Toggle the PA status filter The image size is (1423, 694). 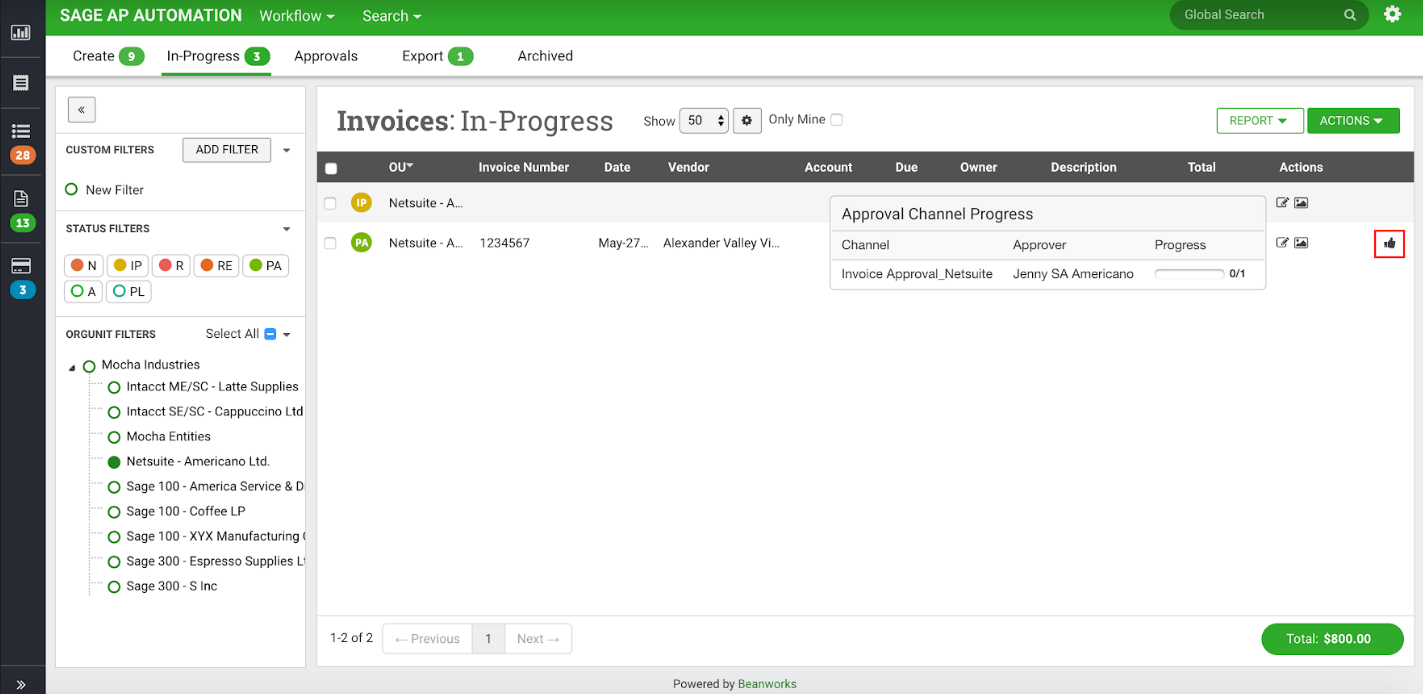click(x=265, y=266)
